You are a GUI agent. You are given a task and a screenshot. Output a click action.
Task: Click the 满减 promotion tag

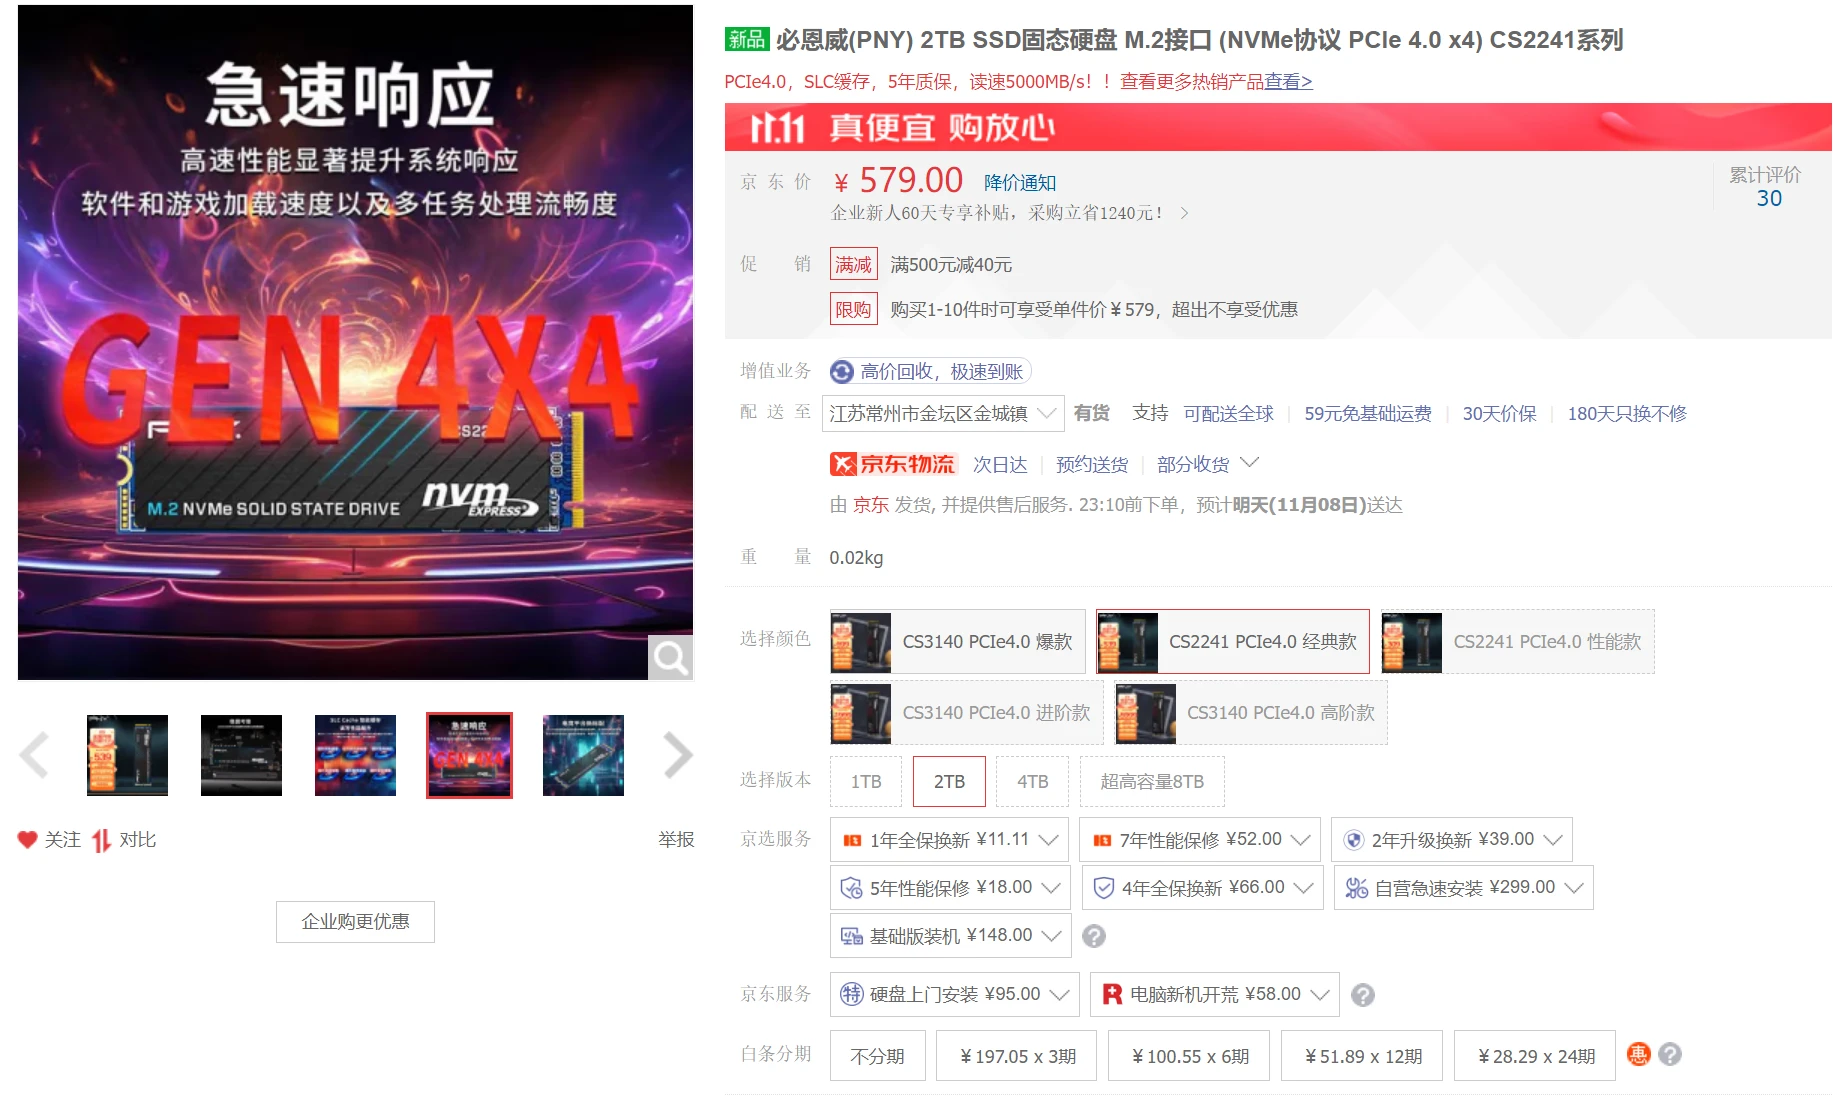point(853,264)
